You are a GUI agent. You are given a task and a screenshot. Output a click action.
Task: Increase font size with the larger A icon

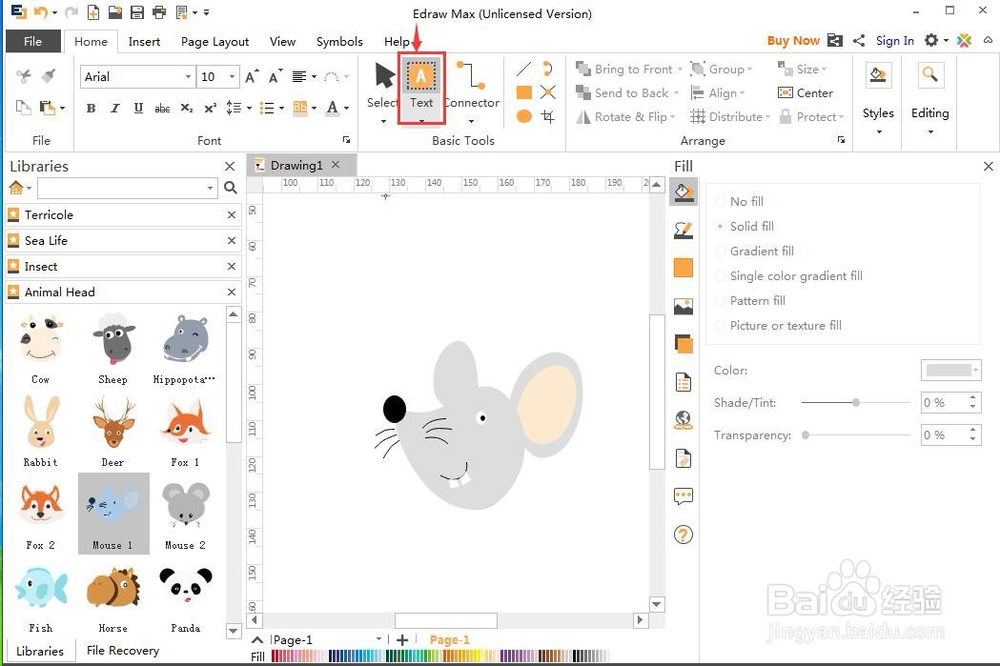click(x=252, y=77)
